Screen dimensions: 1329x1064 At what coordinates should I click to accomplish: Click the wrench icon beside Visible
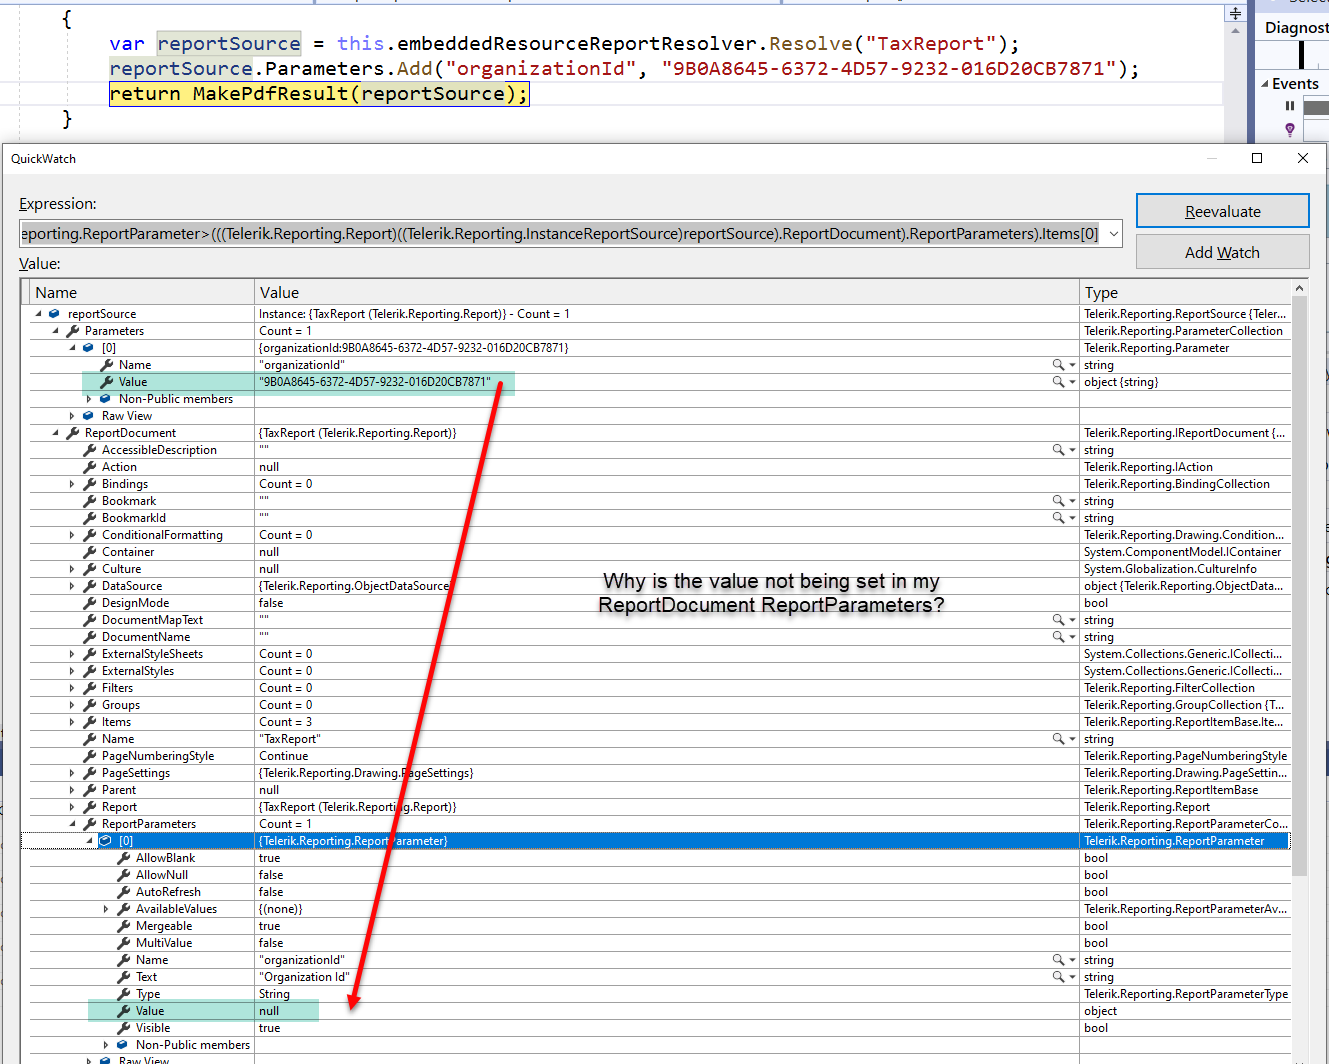tap(124, 1028)
